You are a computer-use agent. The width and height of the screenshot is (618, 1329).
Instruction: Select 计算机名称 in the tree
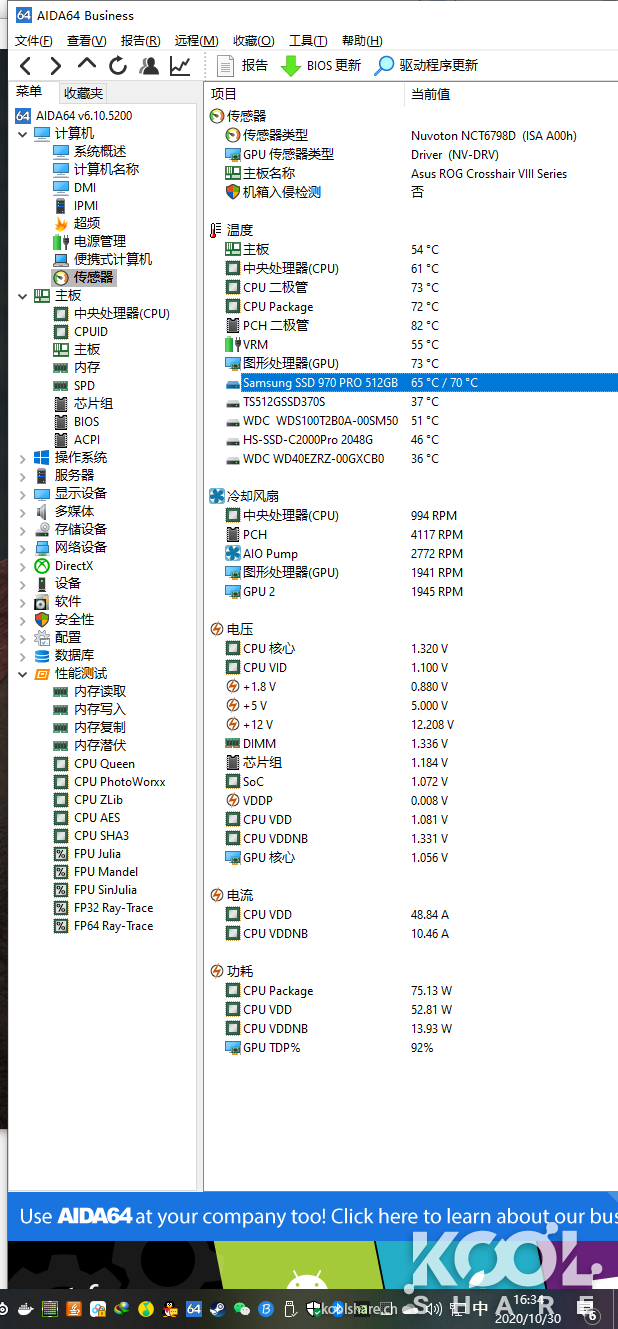(x=107, y=169)
